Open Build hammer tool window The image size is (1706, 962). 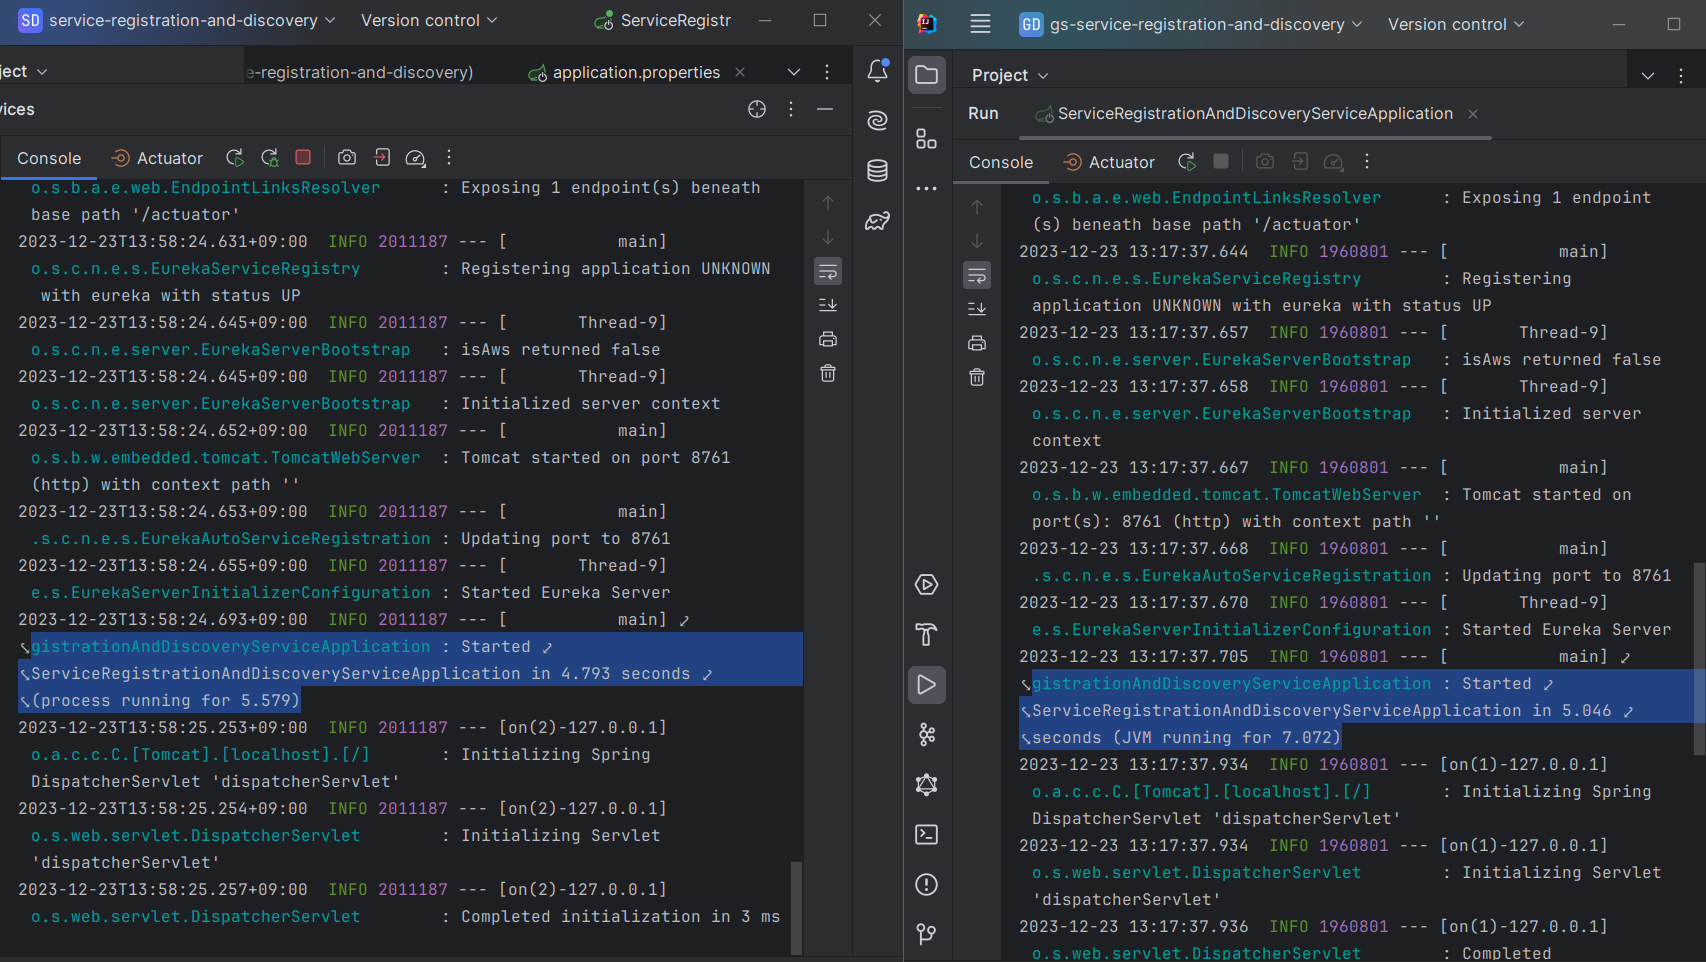927,635
